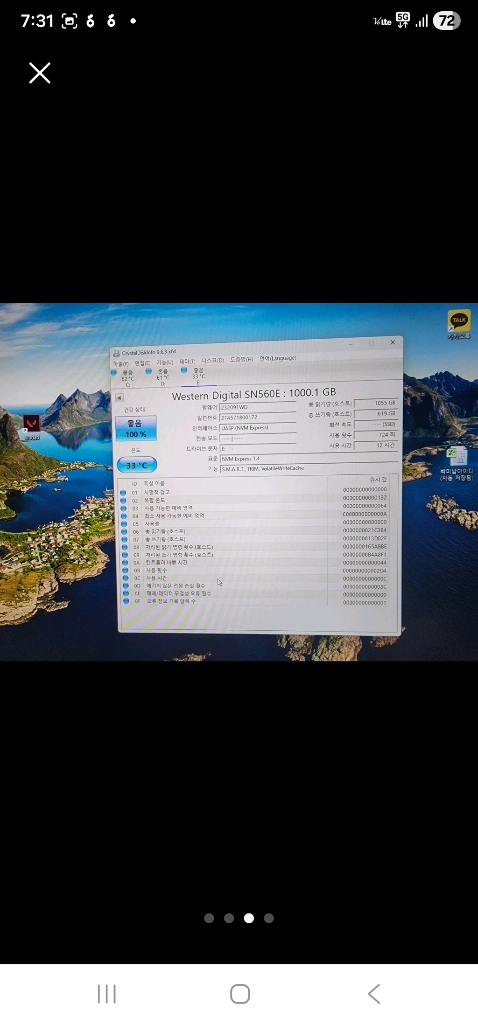Click raw value ending 21C384
This screenshot has width=478, height=1024.
point(364,529)
